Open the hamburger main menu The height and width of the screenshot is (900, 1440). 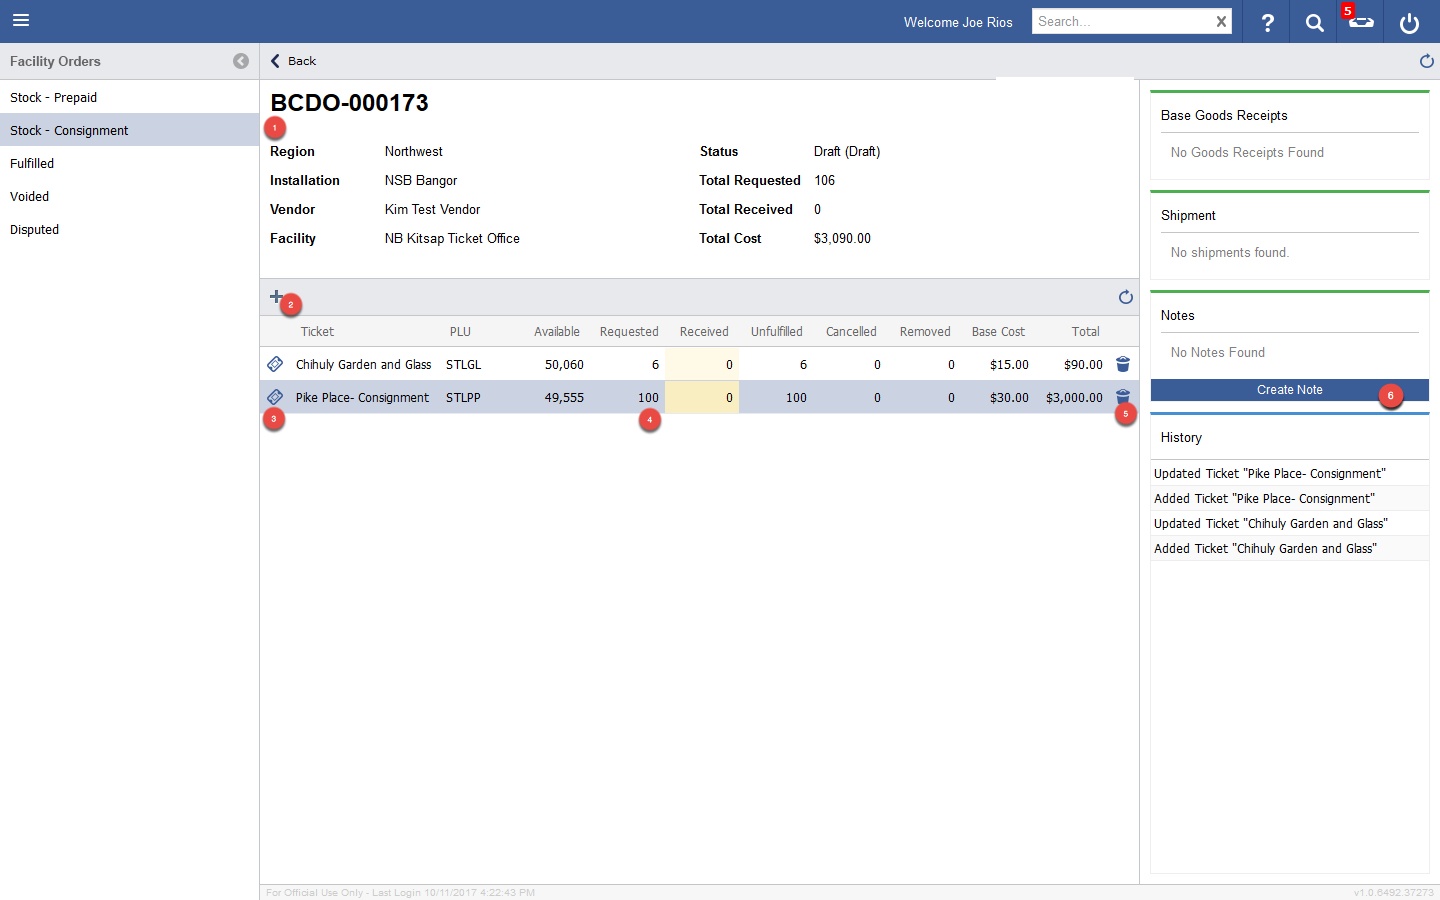(x=21, y=21)
